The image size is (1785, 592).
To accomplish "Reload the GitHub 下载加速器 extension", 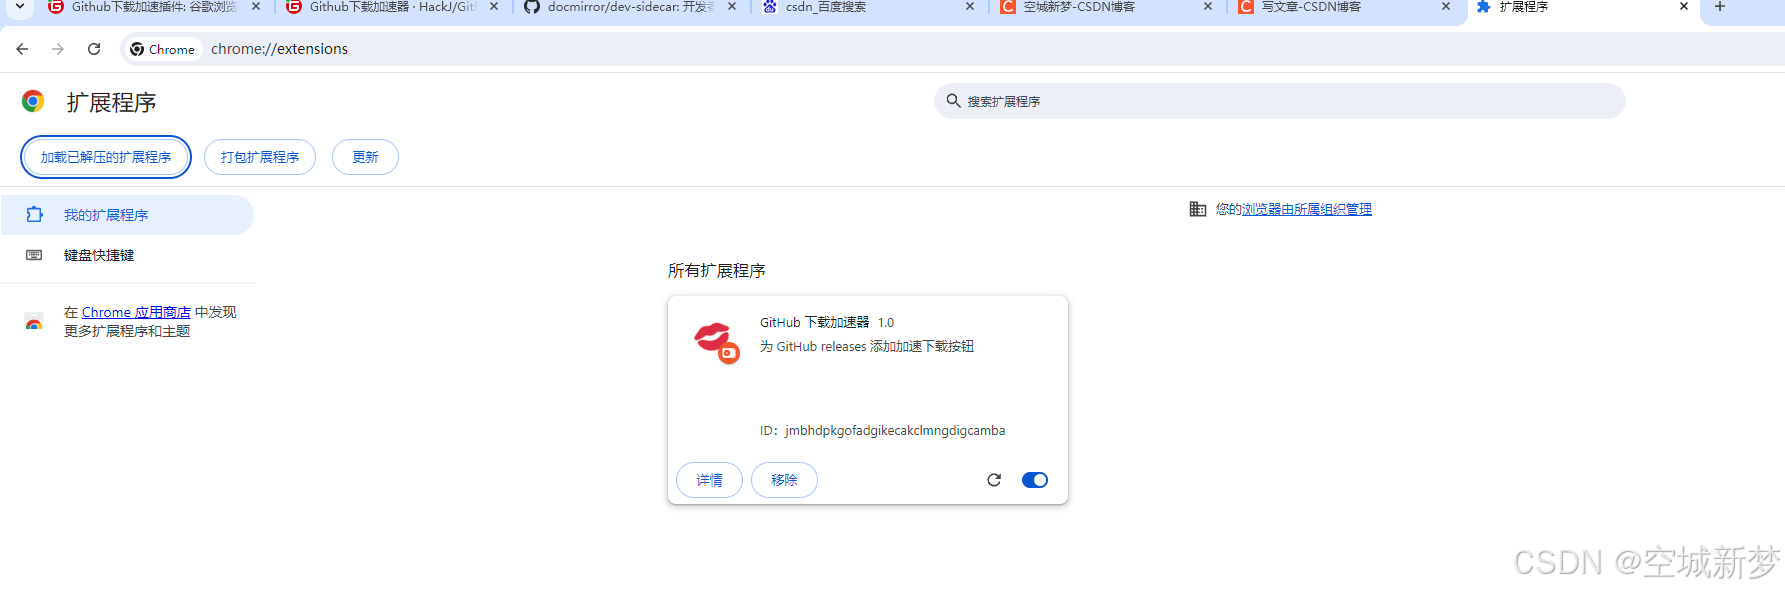I will [x=994, y=480].
